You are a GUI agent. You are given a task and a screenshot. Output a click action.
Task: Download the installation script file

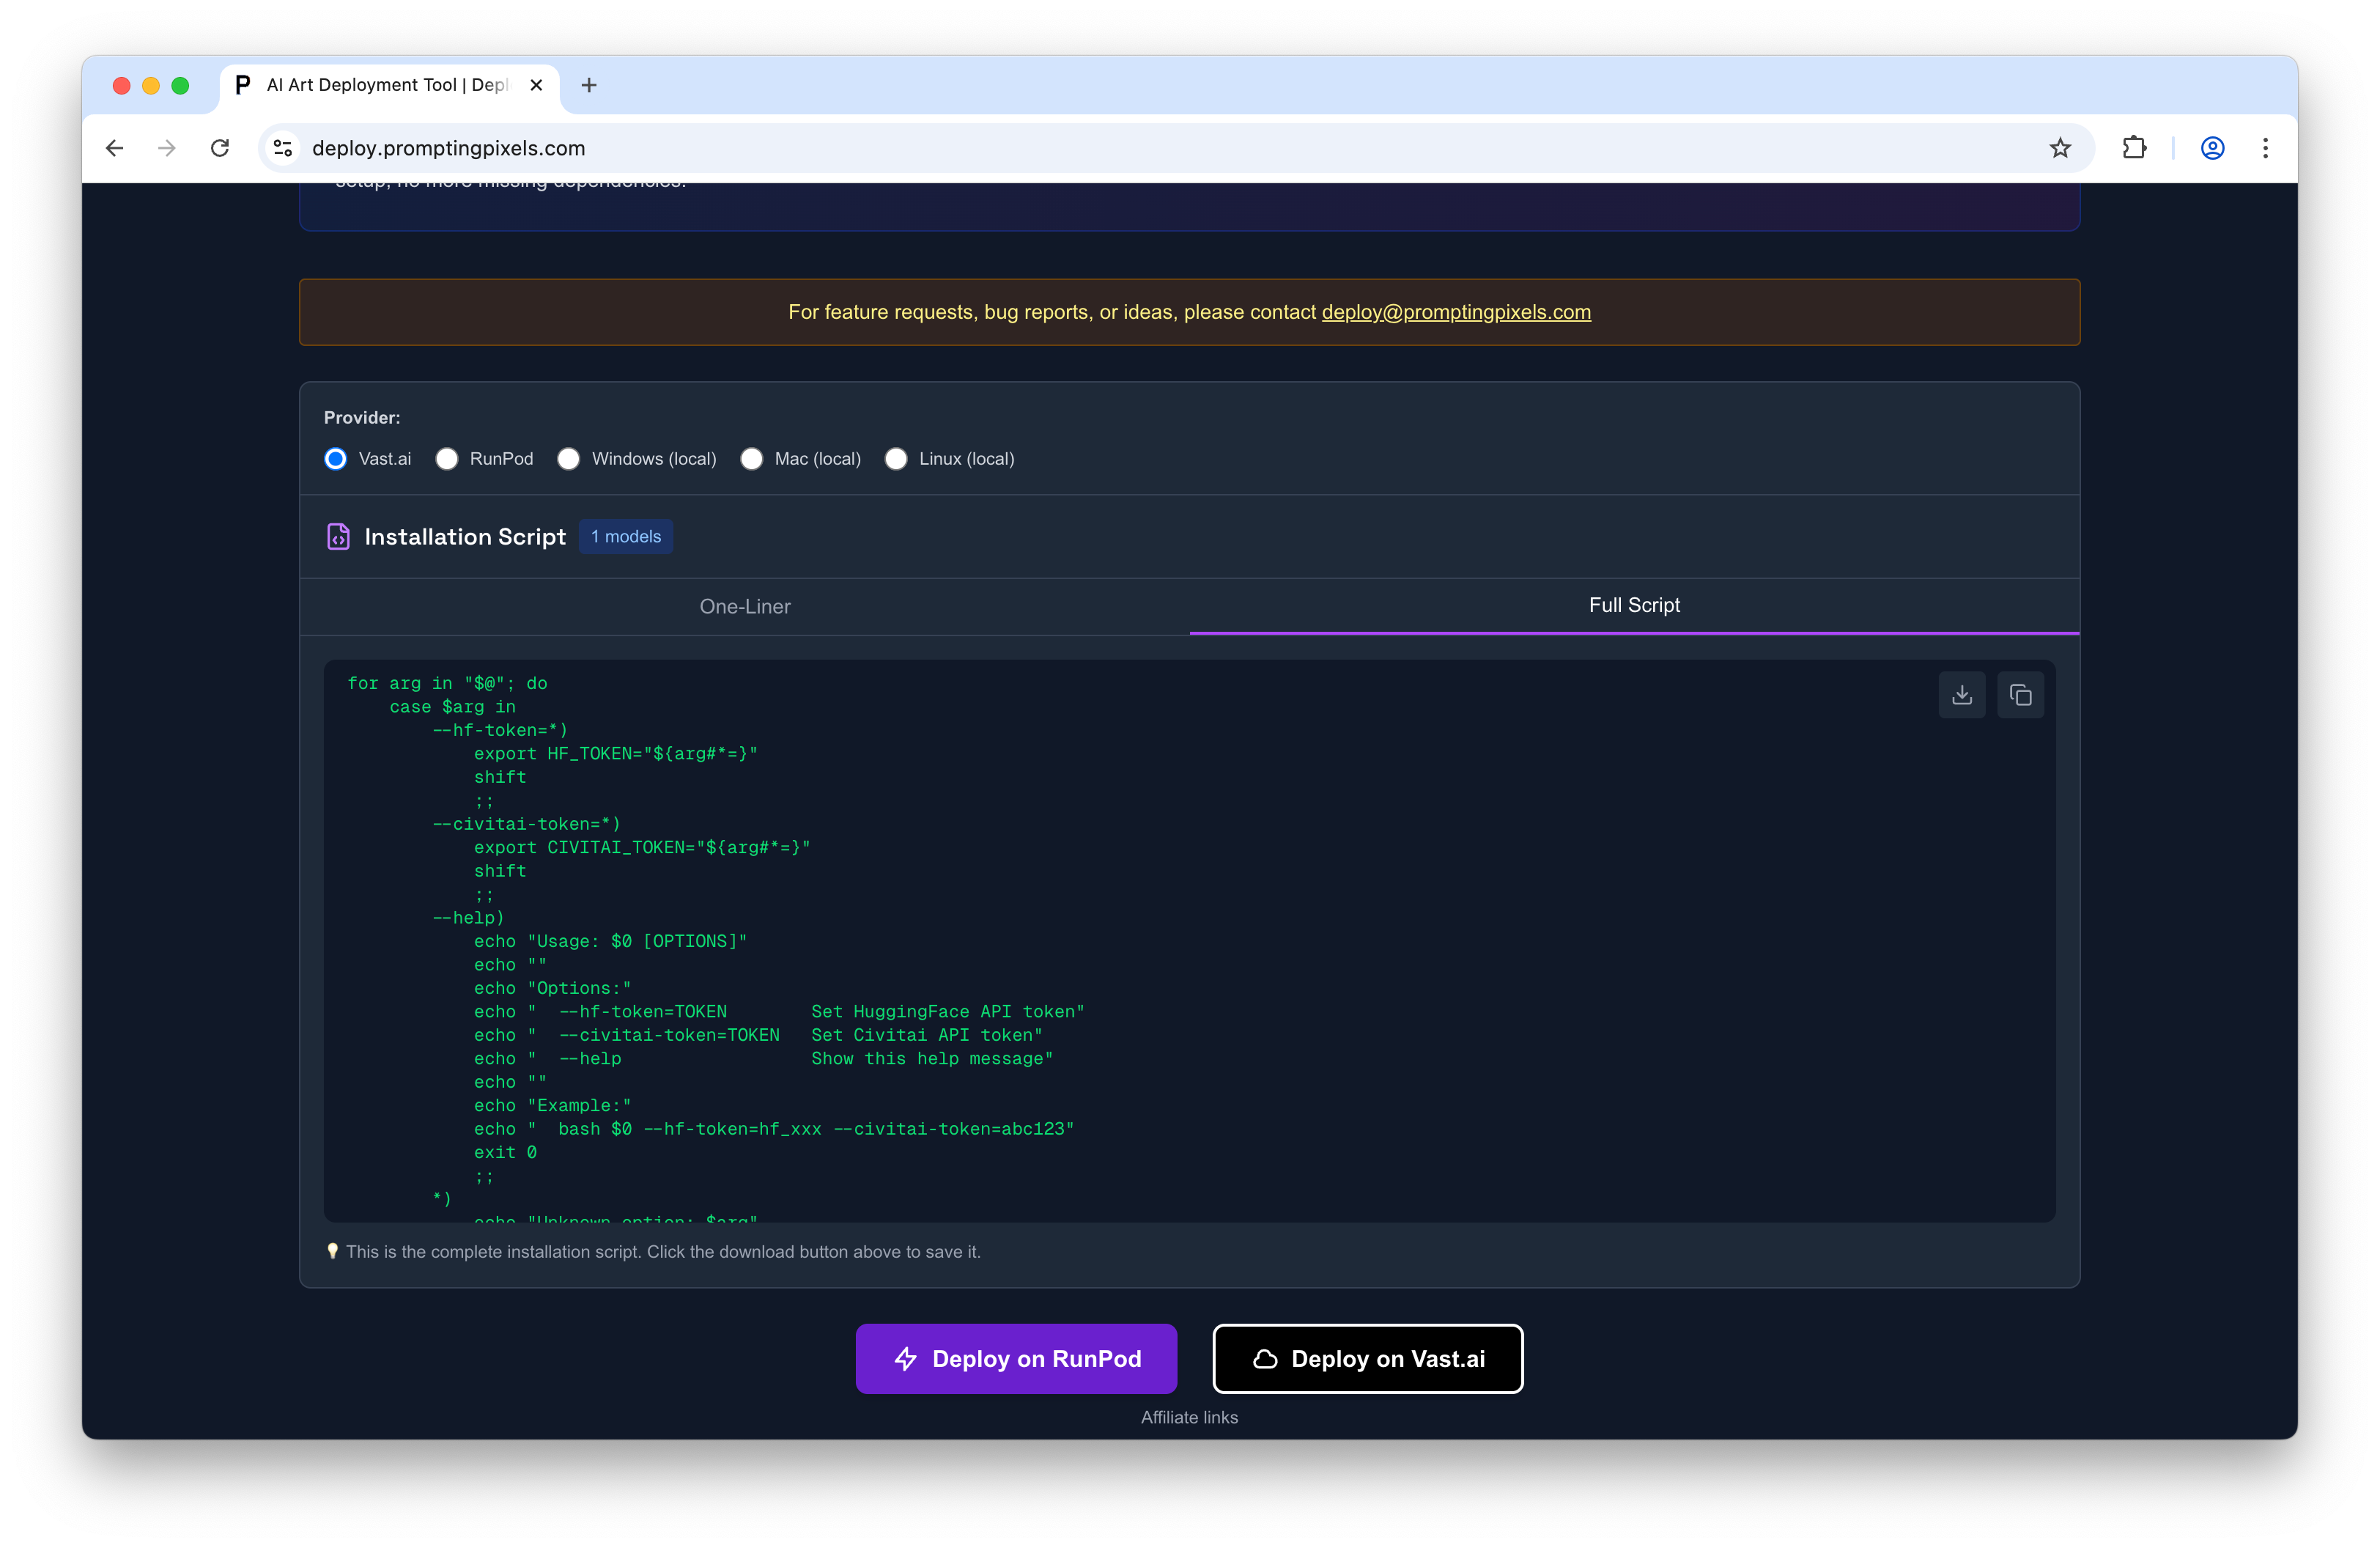coord(1961,695)
